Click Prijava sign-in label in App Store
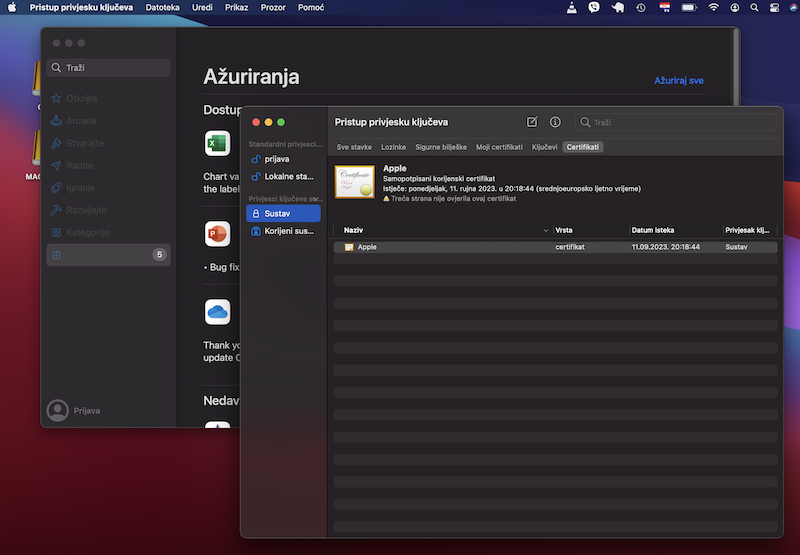Image resolution: width=800 pixels, height=555 pixels. coord(87,411)
